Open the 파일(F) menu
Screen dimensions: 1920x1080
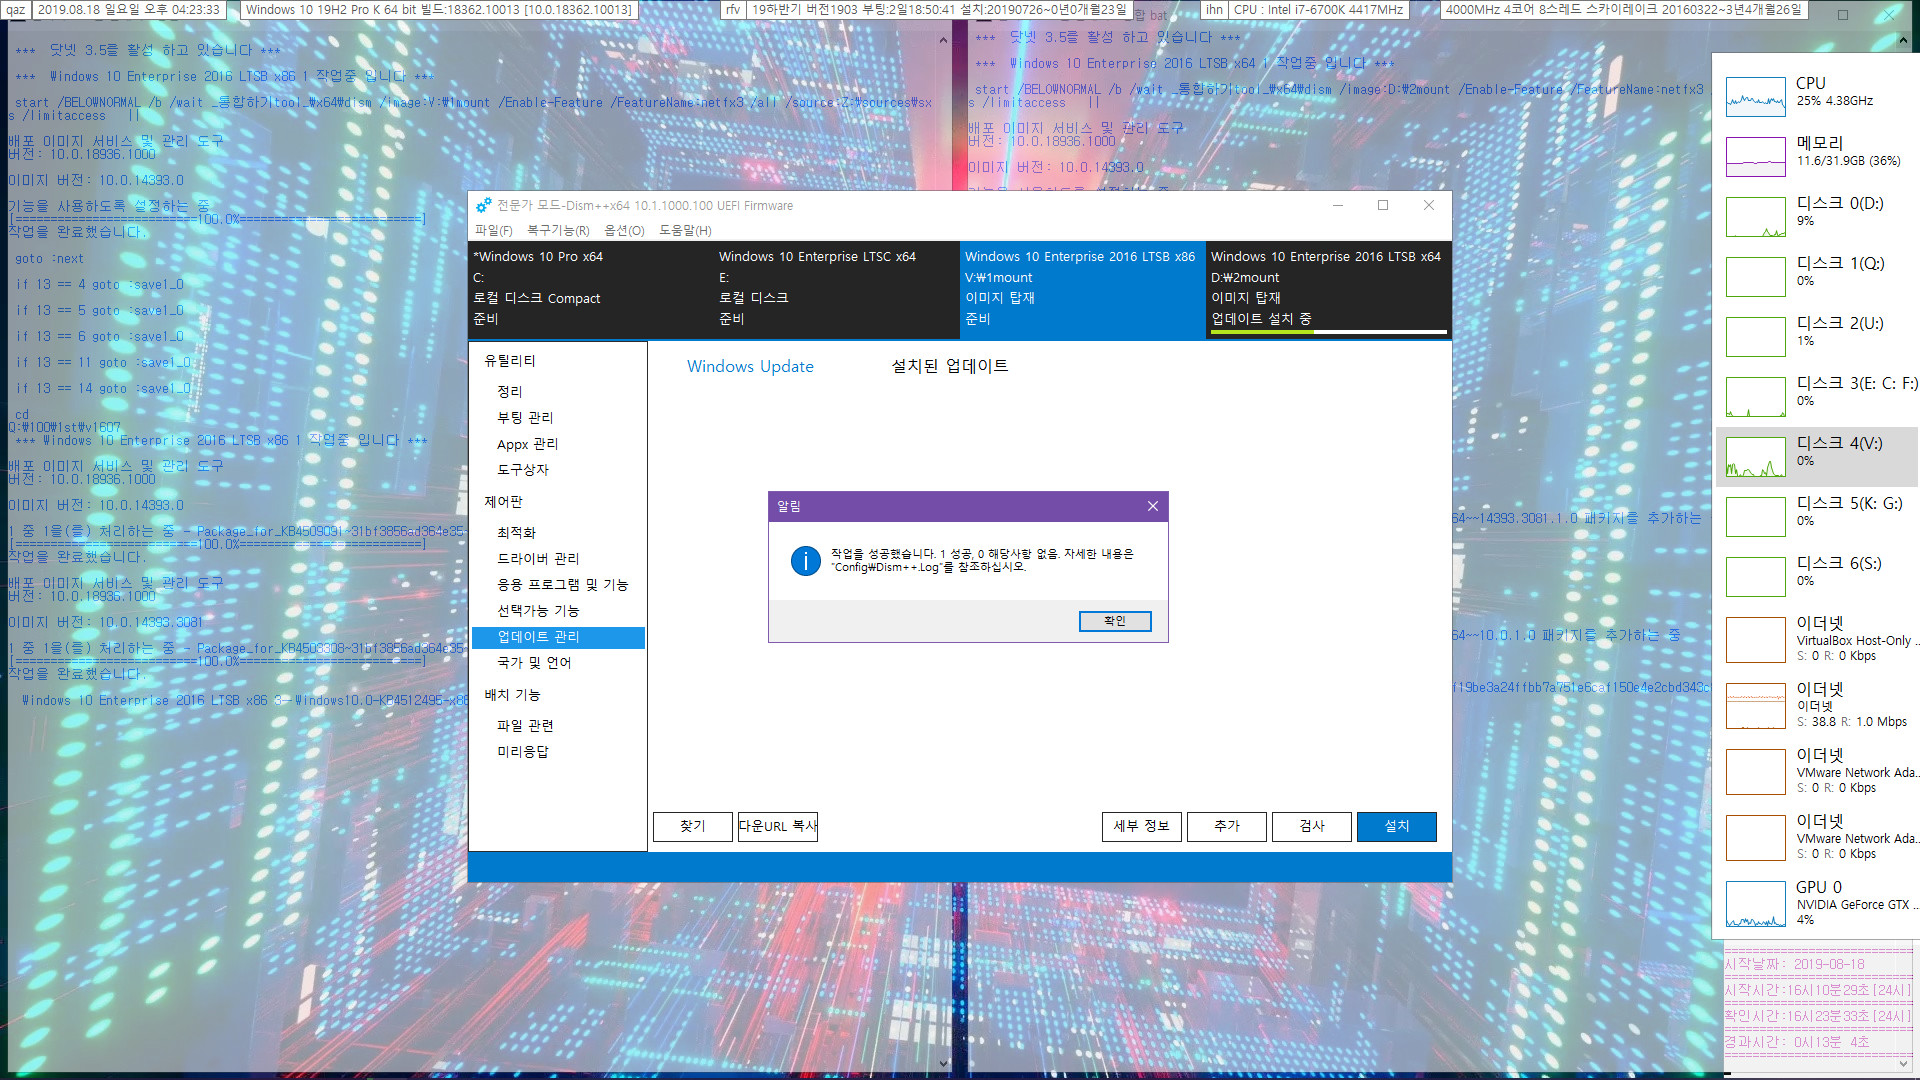[493, 230]
